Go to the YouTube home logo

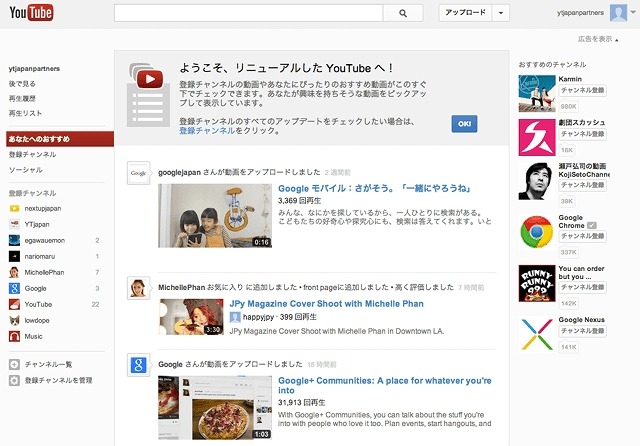(31, 13)
